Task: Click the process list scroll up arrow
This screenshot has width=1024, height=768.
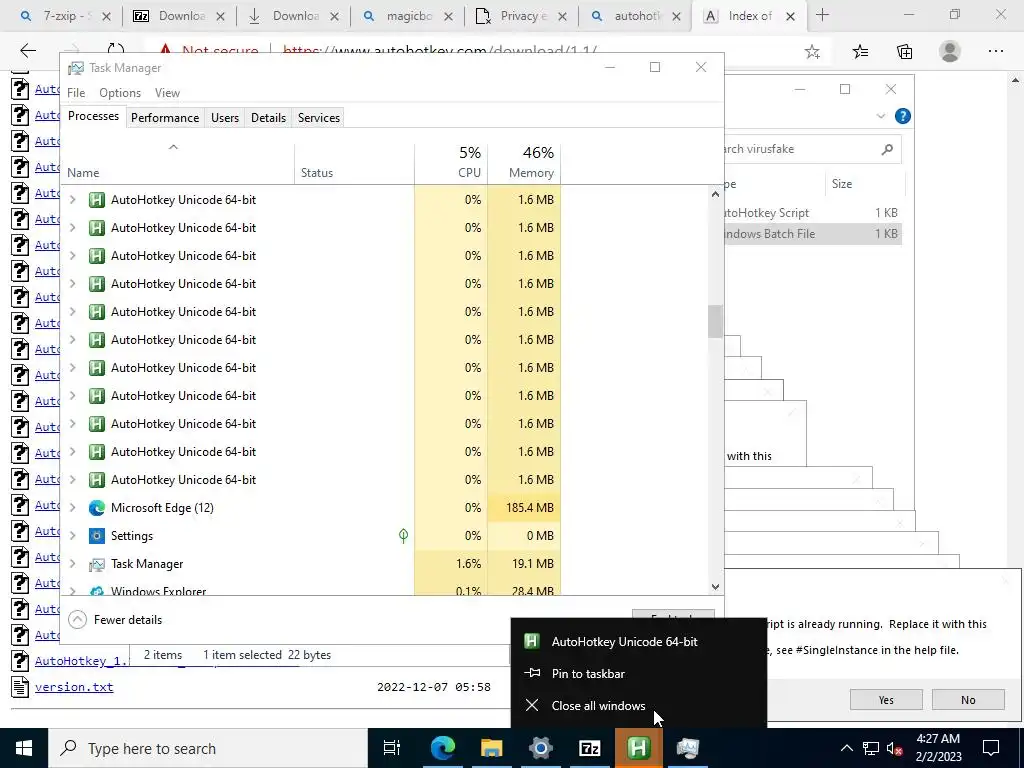Action: (x=715, y=194)
